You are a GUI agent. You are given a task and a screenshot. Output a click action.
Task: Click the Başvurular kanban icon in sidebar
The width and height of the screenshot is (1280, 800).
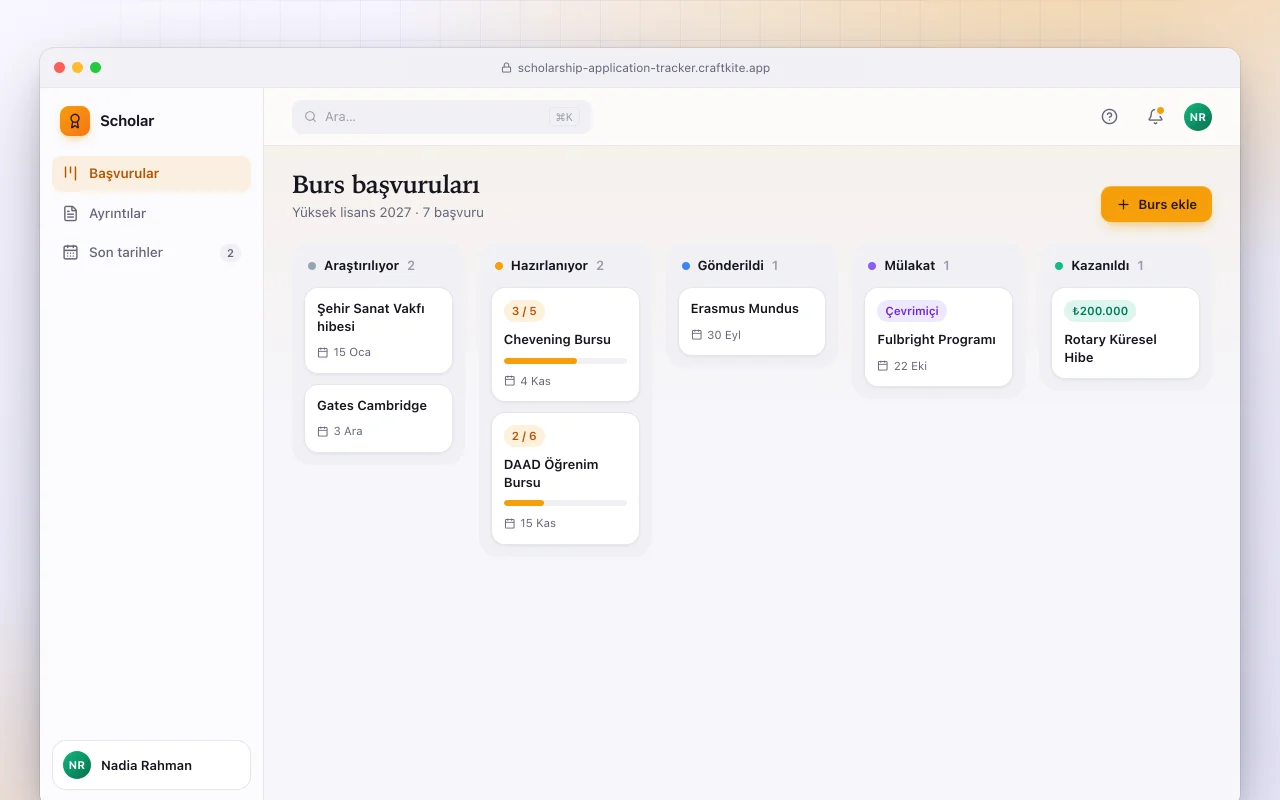click(x=70, y=173)
